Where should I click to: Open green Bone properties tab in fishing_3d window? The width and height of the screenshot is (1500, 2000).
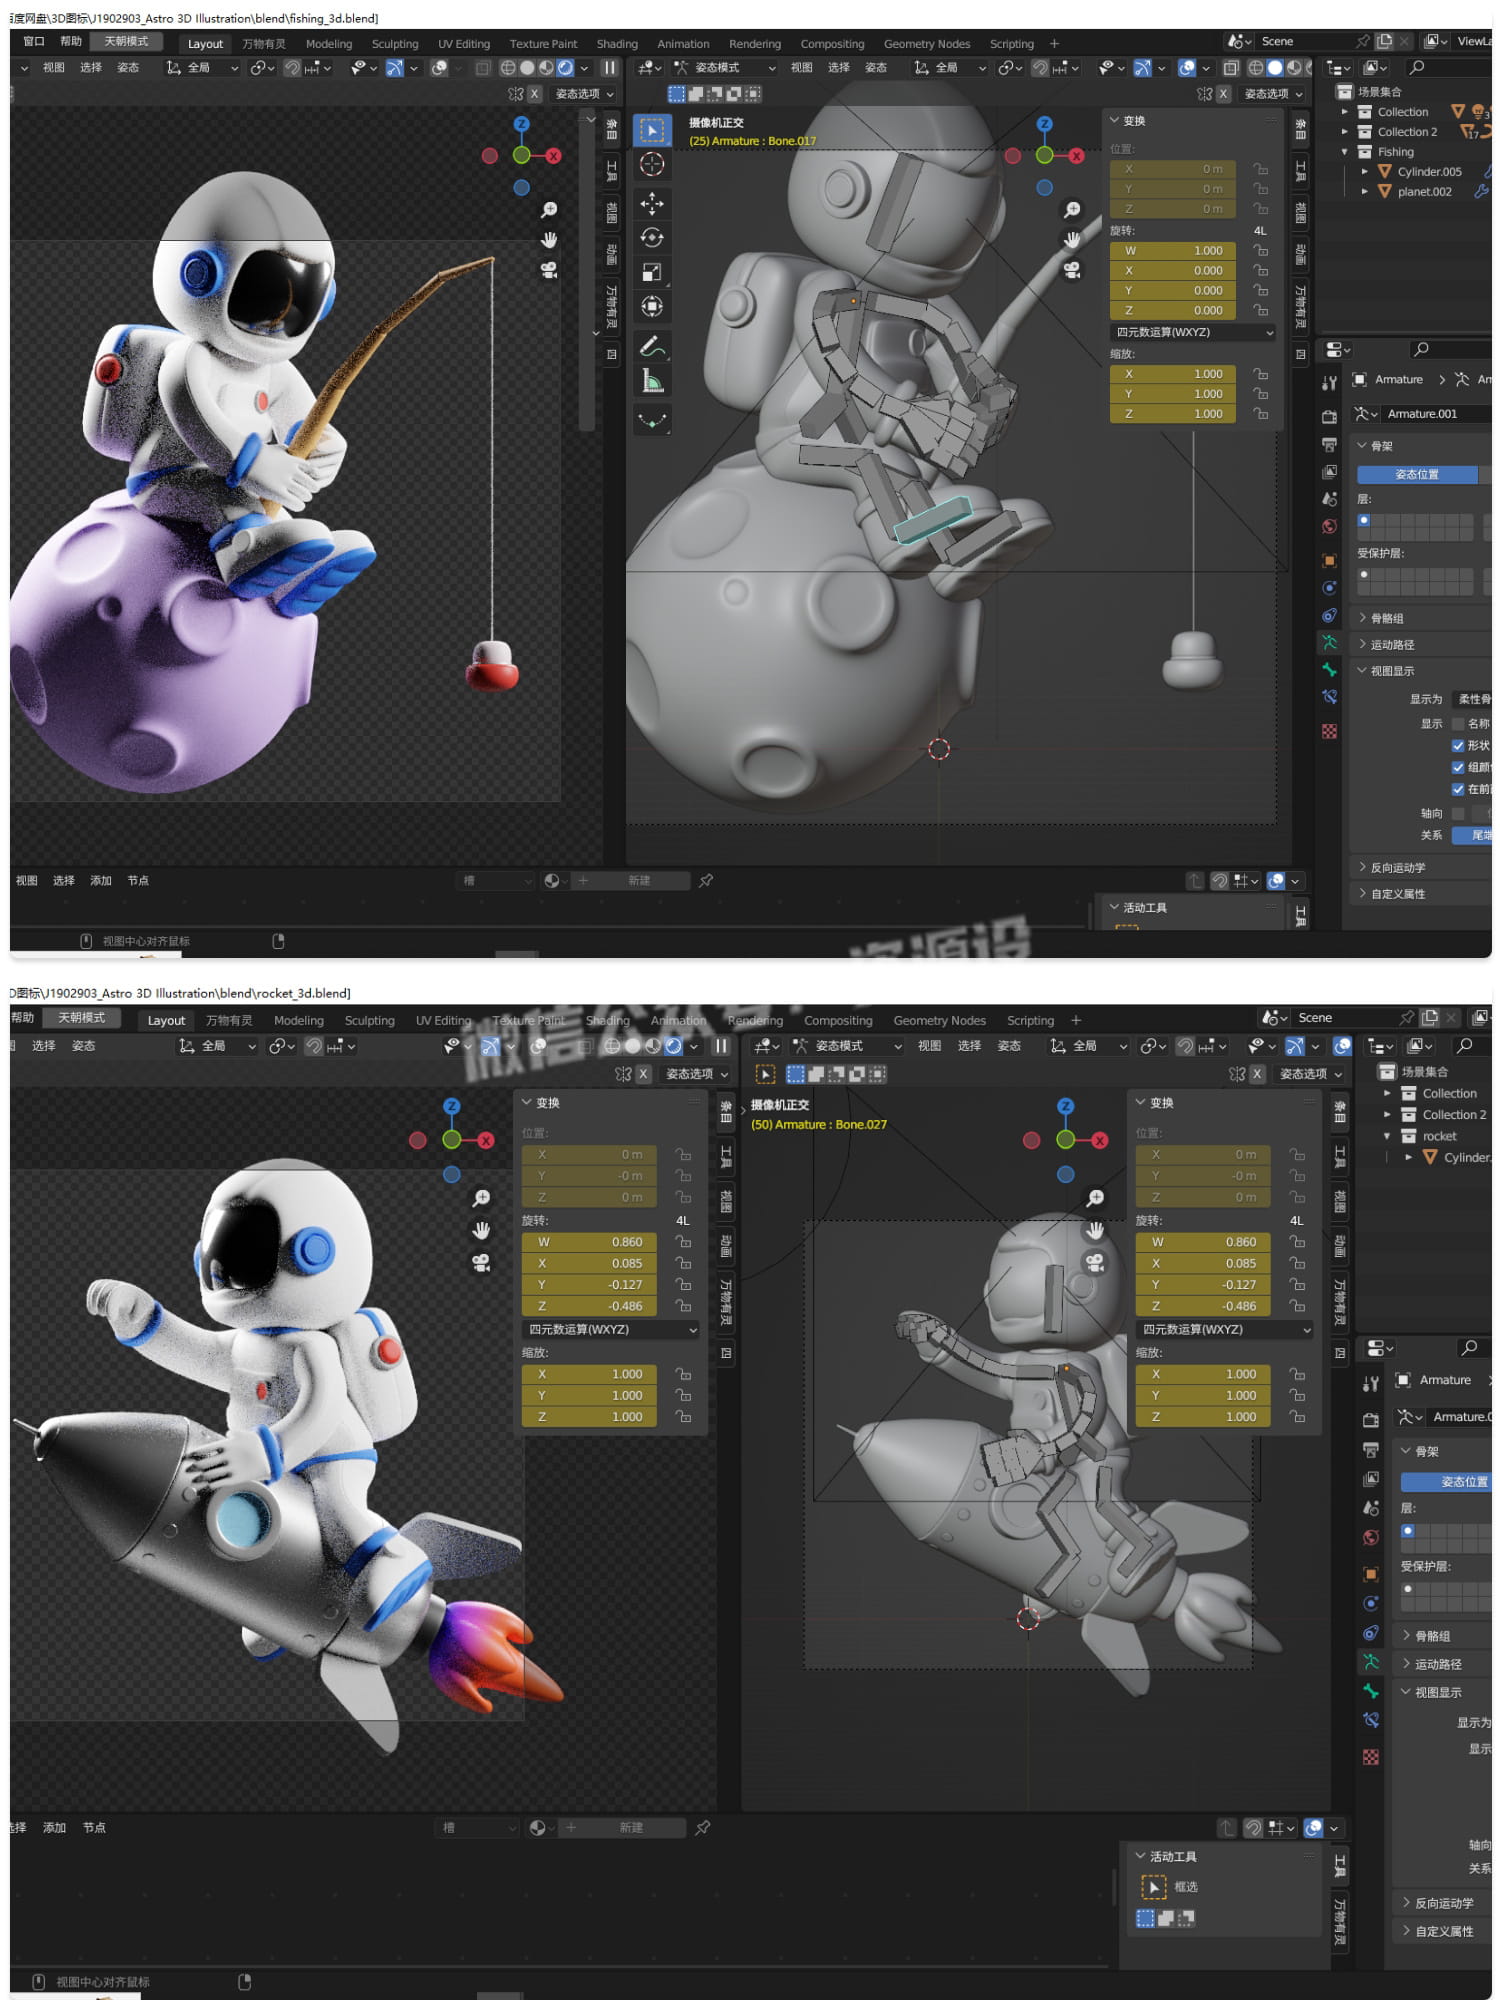pos(1329,669)
